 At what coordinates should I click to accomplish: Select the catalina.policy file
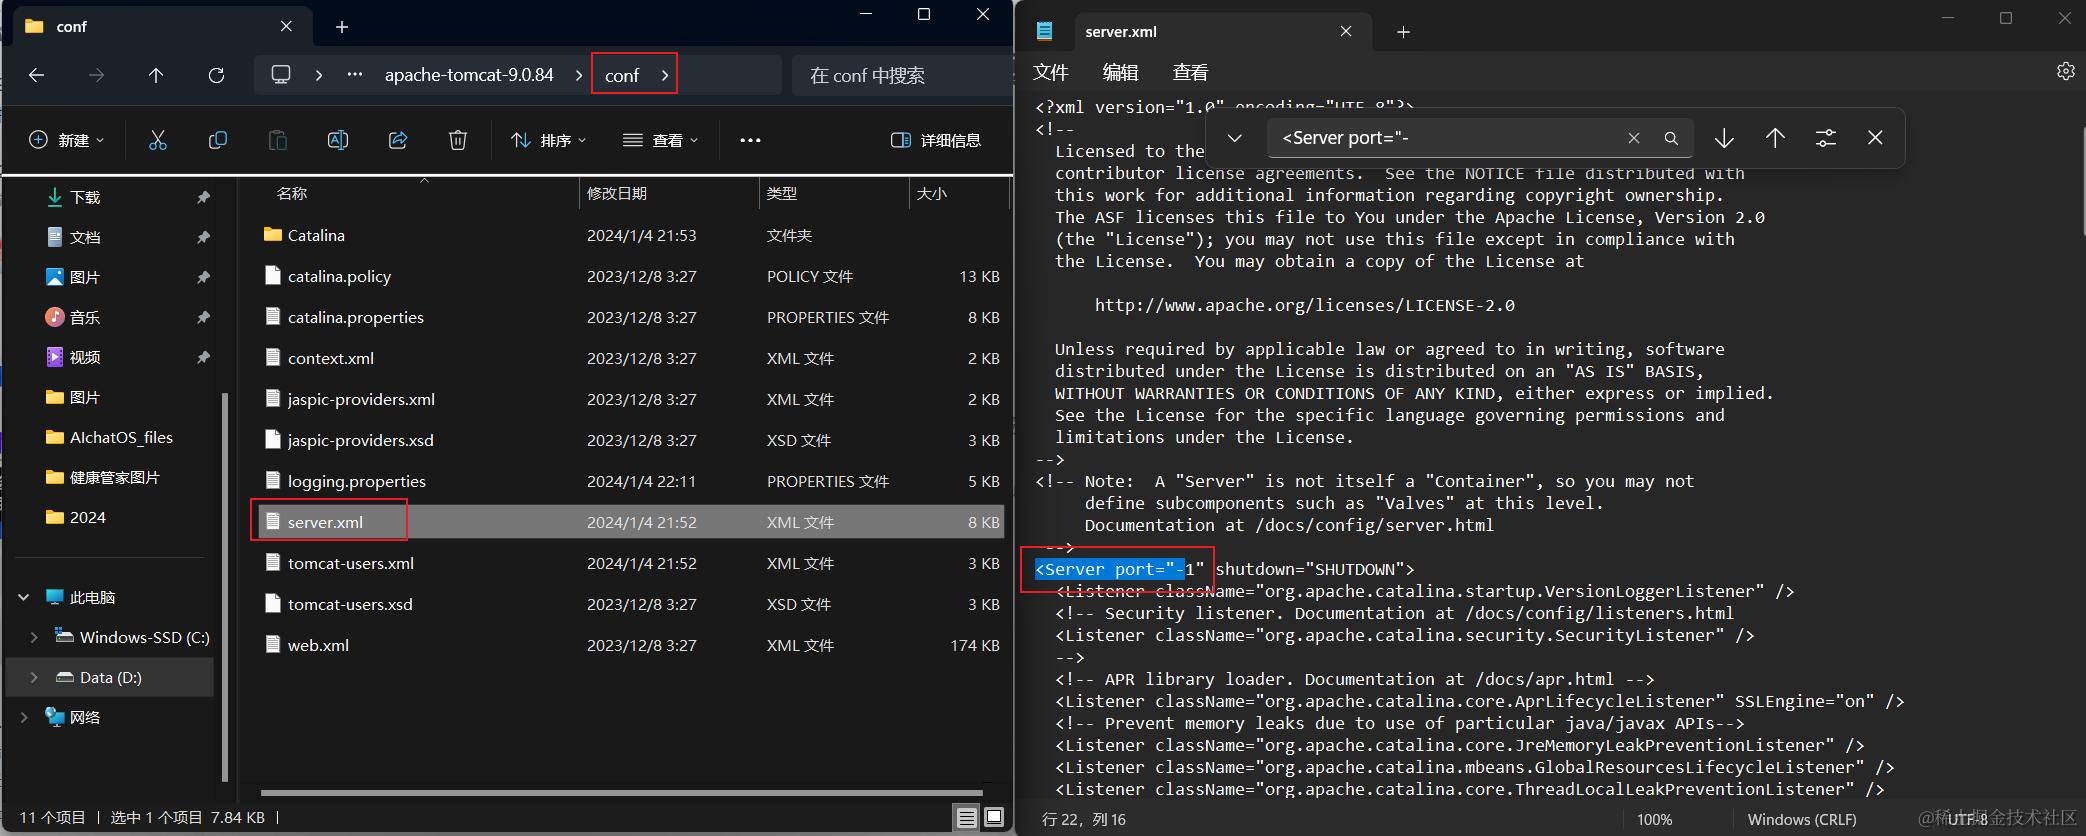click(630, 276)
